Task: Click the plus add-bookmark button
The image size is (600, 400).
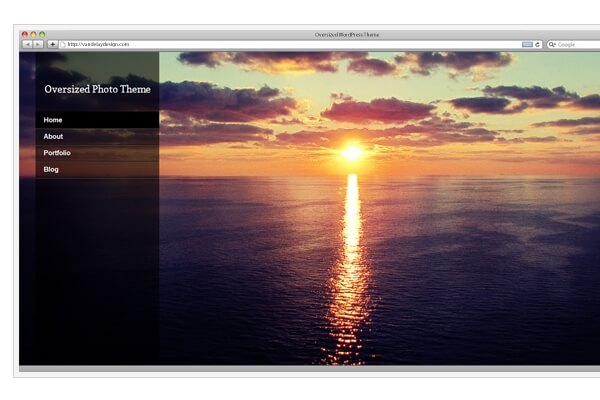Action: [x=52, y=44]
